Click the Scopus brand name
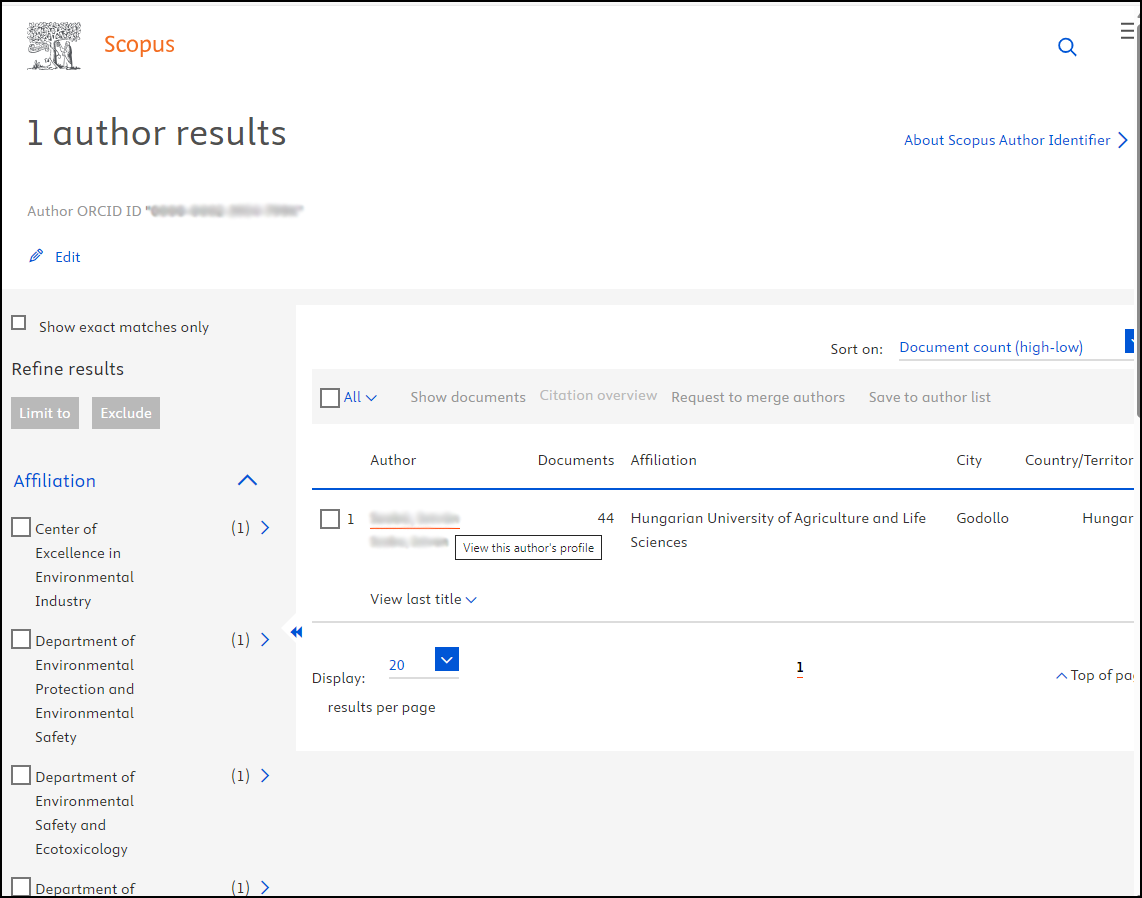This screenshot has height=898, width=1142. 139,44
